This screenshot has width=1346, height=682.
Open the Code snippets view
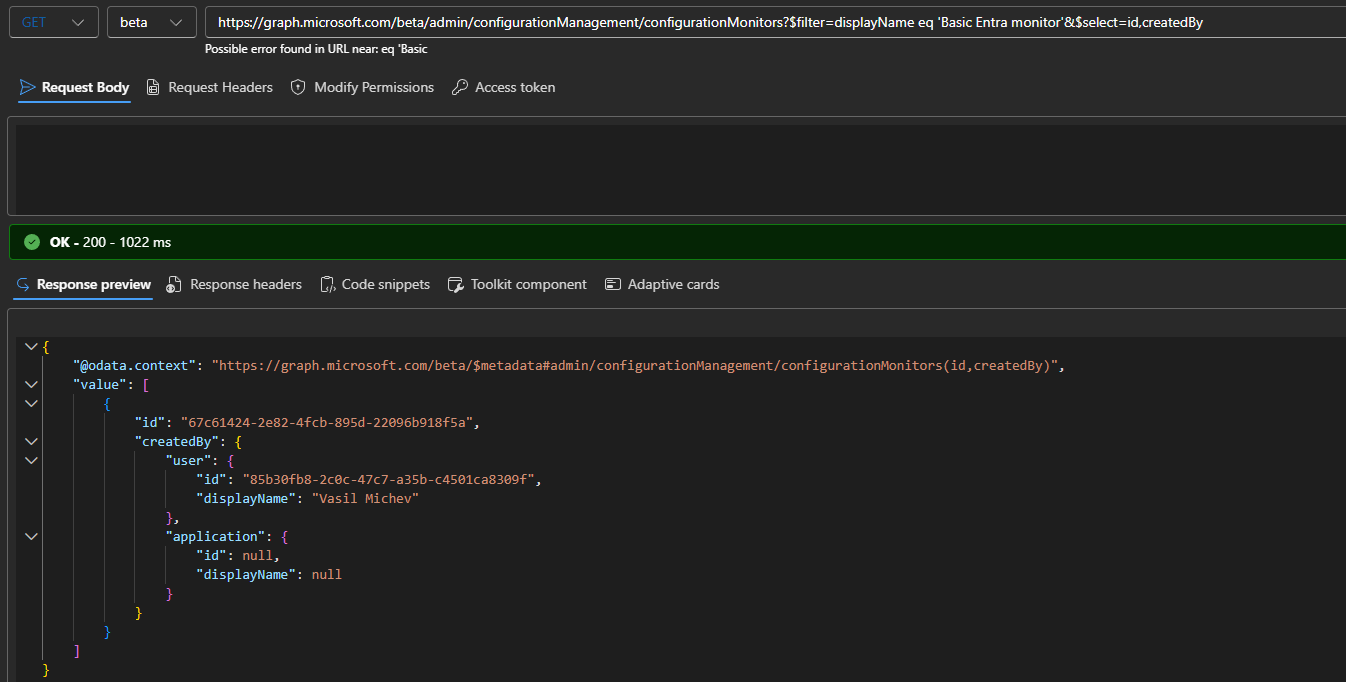tap(375, 284)
